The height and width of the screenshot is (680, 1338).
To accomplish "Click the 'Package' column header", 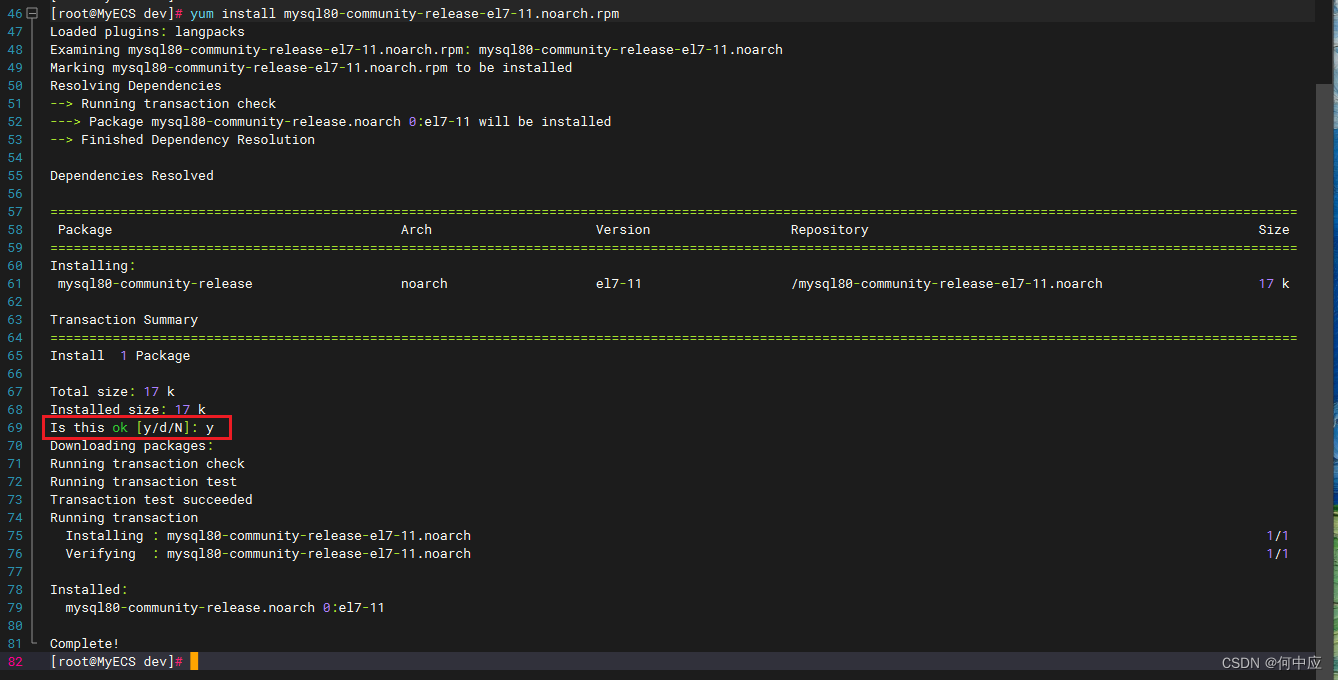I will pyautogui.click(x=85, y=230).
